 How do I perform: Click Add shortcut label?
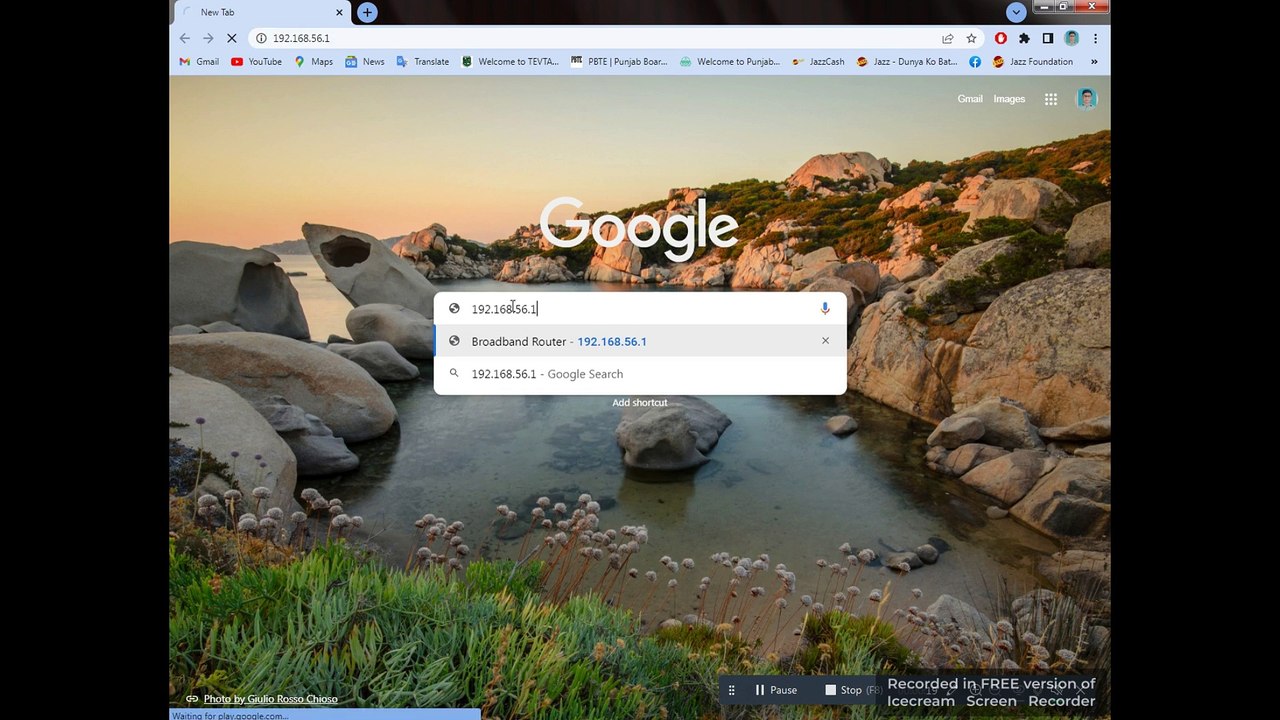click(640, 402)
